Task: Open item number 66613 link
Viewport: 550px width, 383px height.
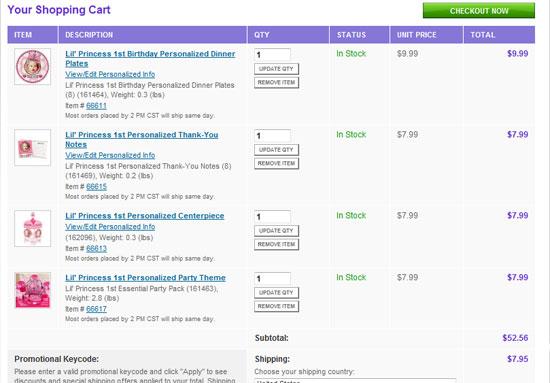Action: pyautogui.click(x=96, y=248)
